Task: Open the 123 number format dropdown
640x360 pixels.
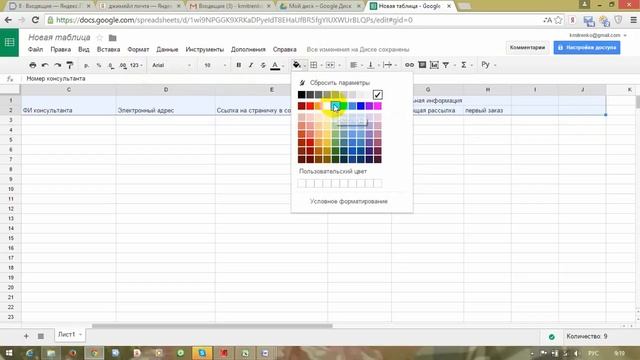Action: pyautogui.click(x=136, y=65)
